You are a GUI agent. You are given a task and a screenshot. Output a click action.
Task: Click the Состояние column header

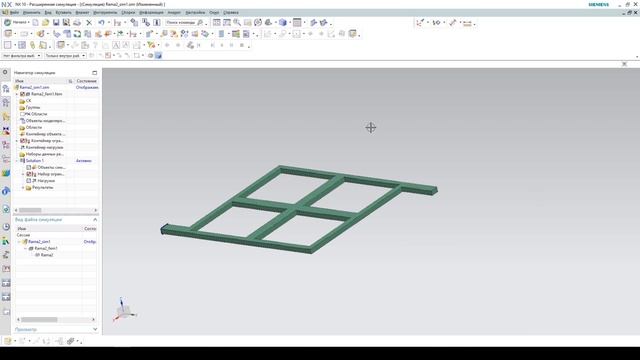tap(87, 81)
